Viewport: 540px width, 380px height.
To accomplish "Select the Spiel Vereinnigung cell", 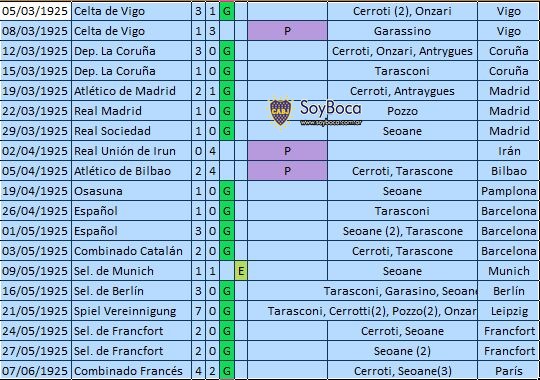I will tap(131, 311).
